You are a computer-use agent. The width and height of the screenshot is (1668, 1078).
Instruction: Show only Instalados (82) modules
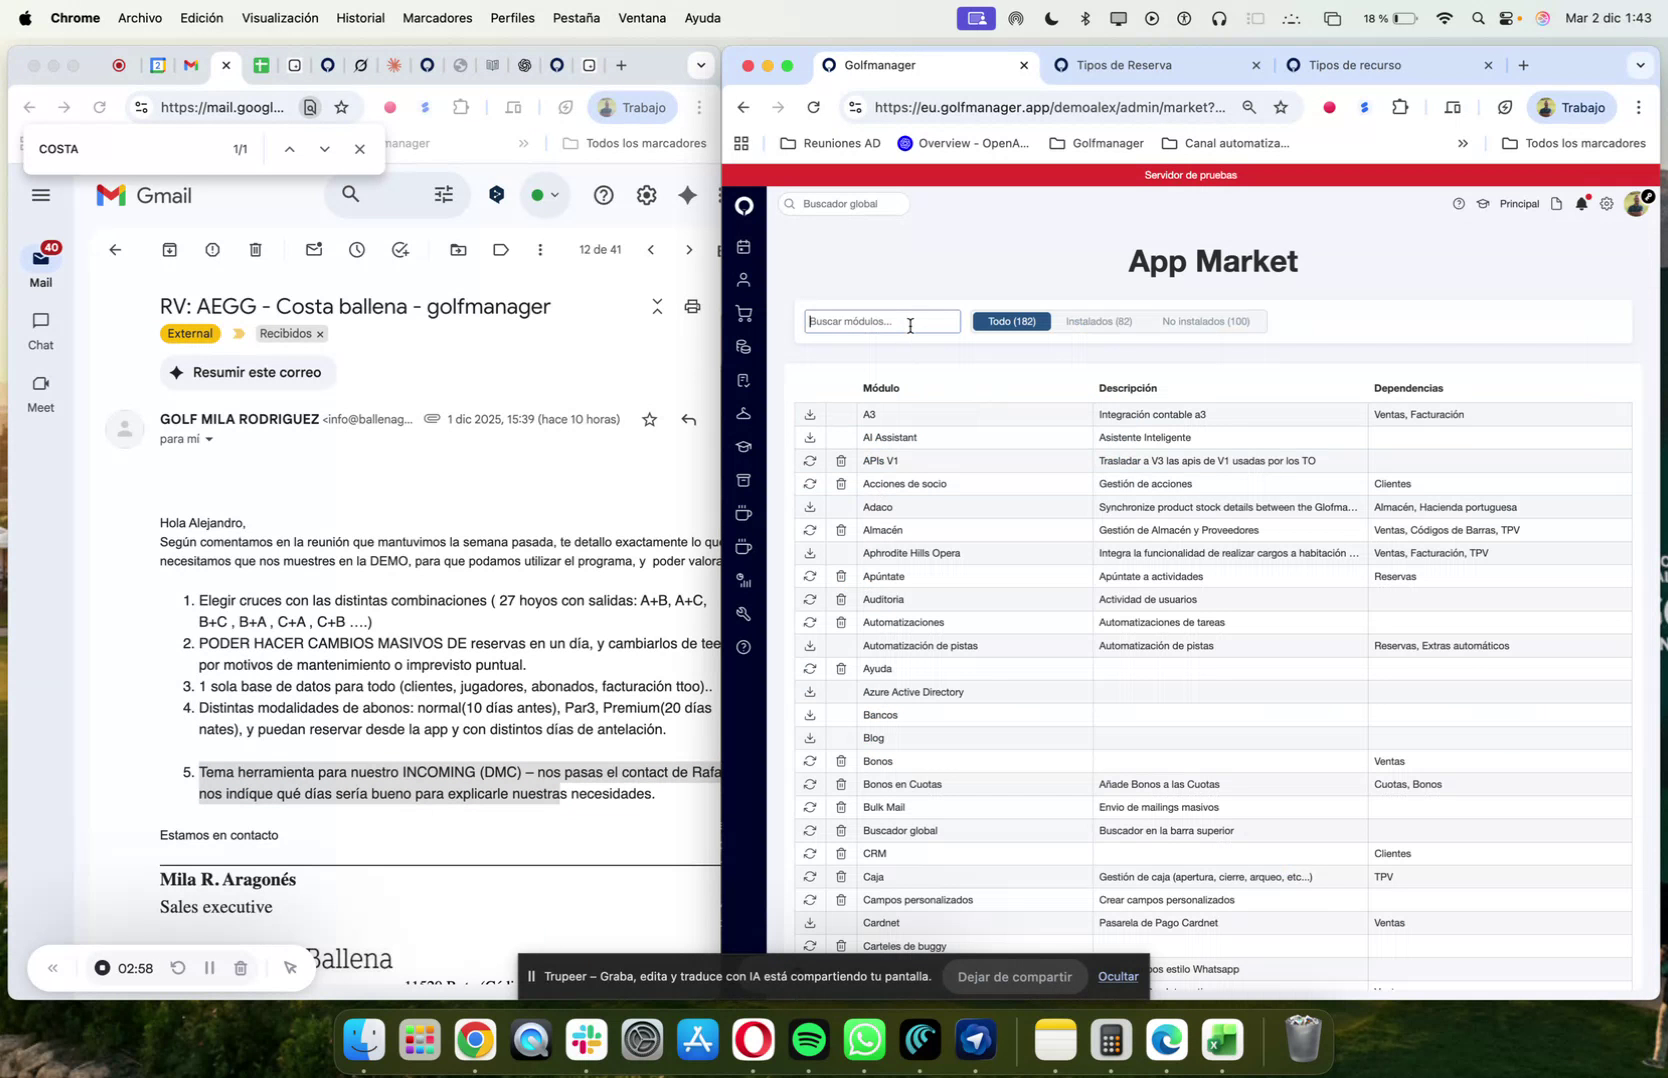[x=1097, y=321]
